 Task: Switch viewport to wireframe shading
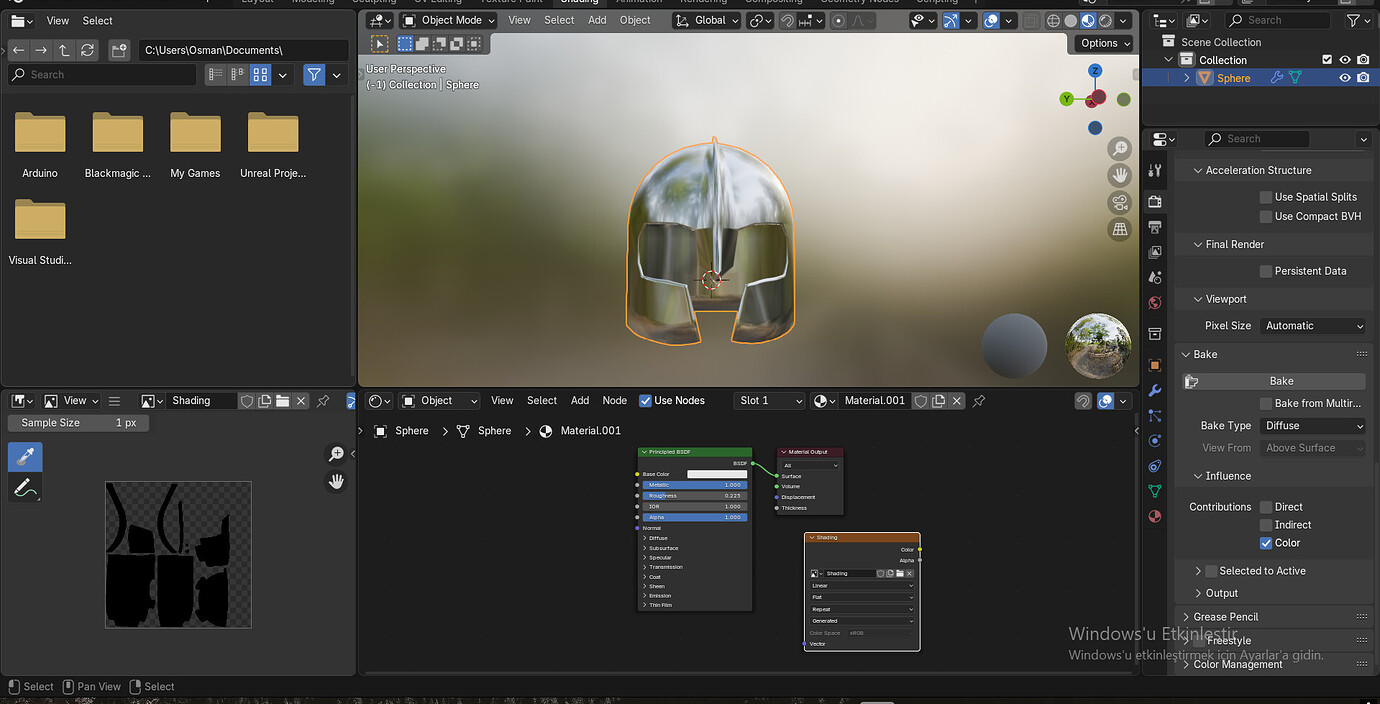coord(1054,20)
